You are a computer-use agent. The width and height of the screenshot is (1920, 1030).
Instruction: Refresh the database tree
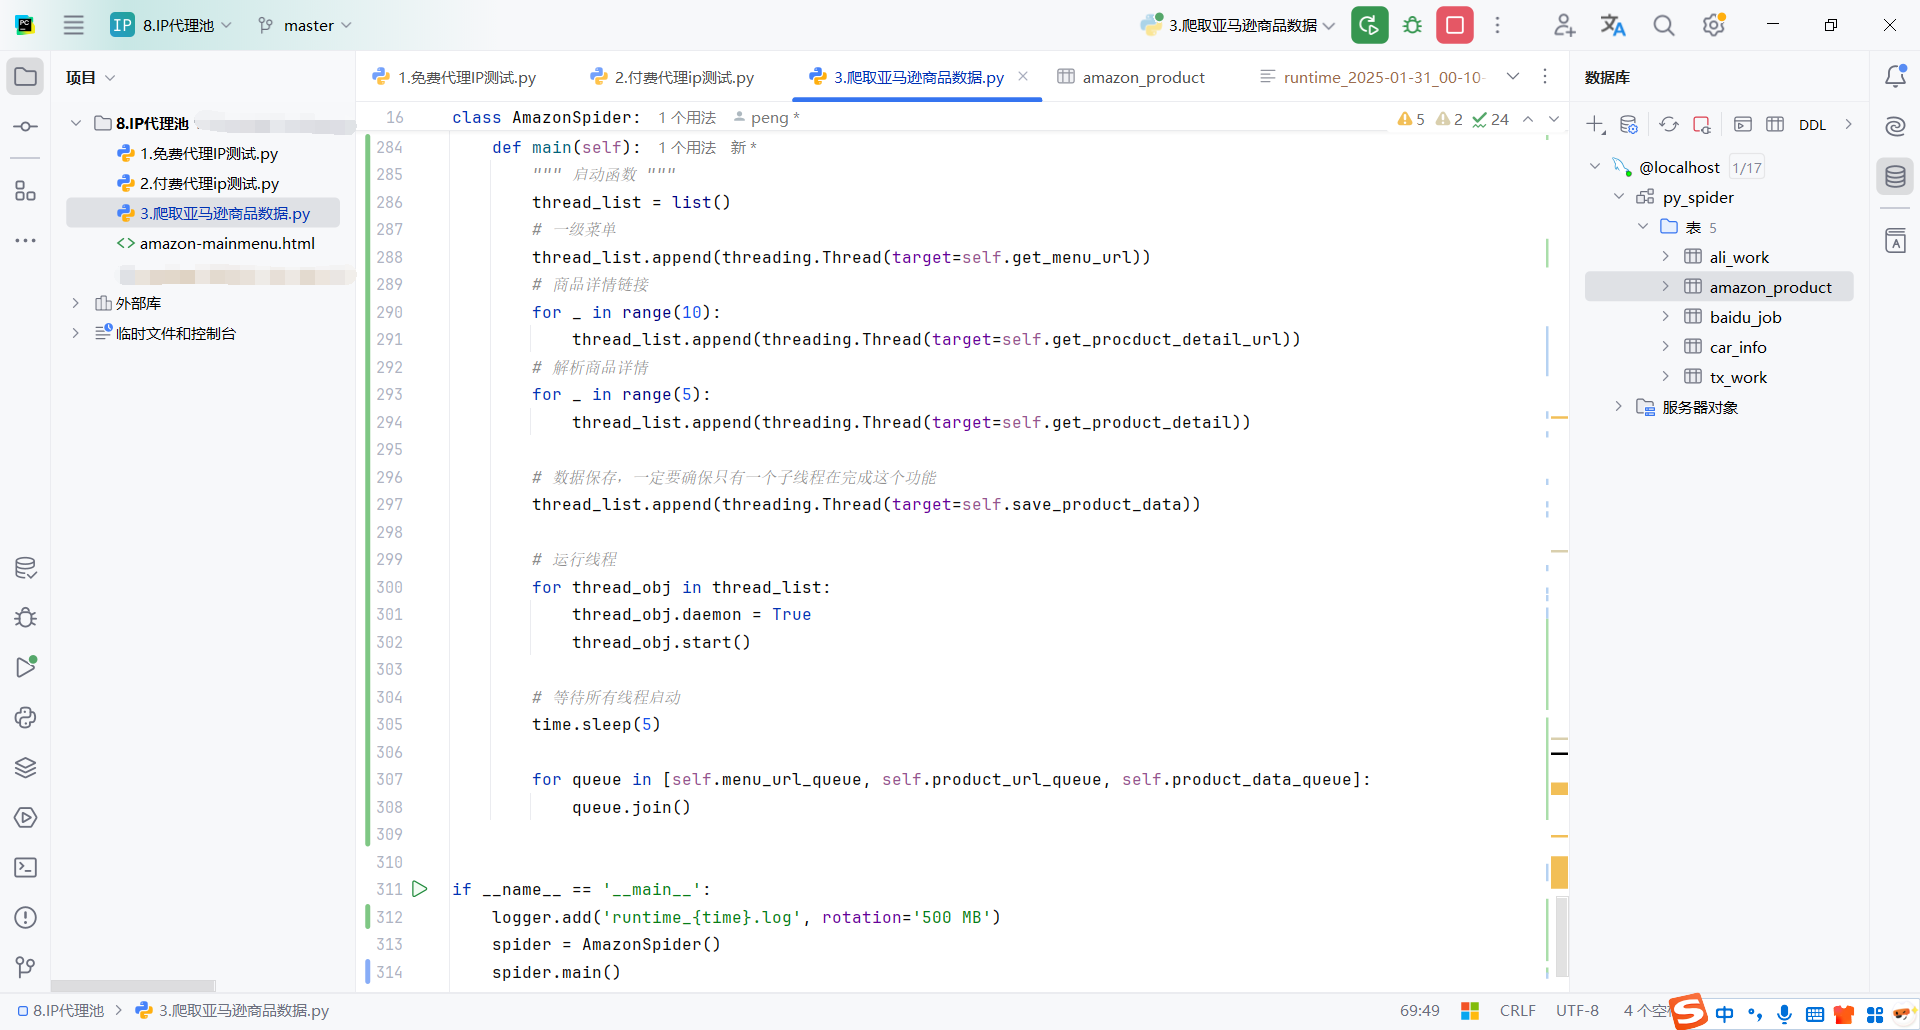coord(1669,125)
